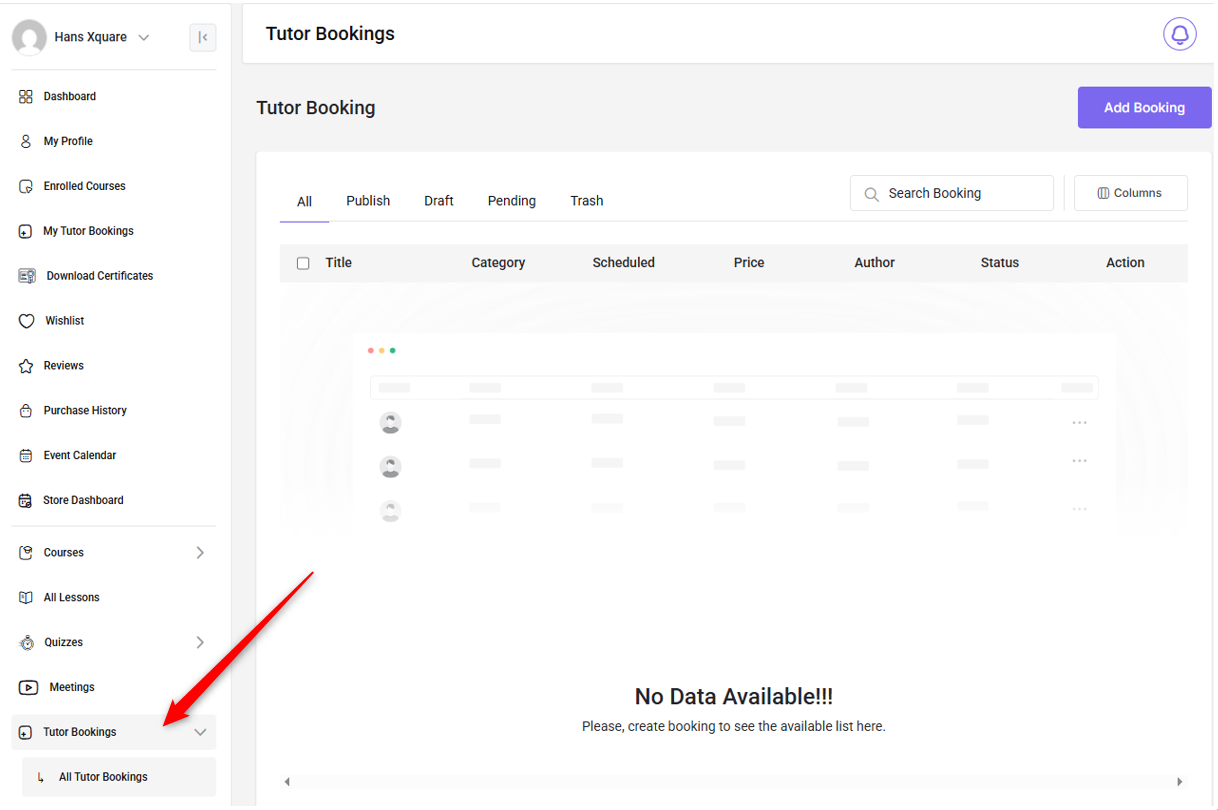
Task: Open the Event Calendar icon item
Action: click(26, 456)
